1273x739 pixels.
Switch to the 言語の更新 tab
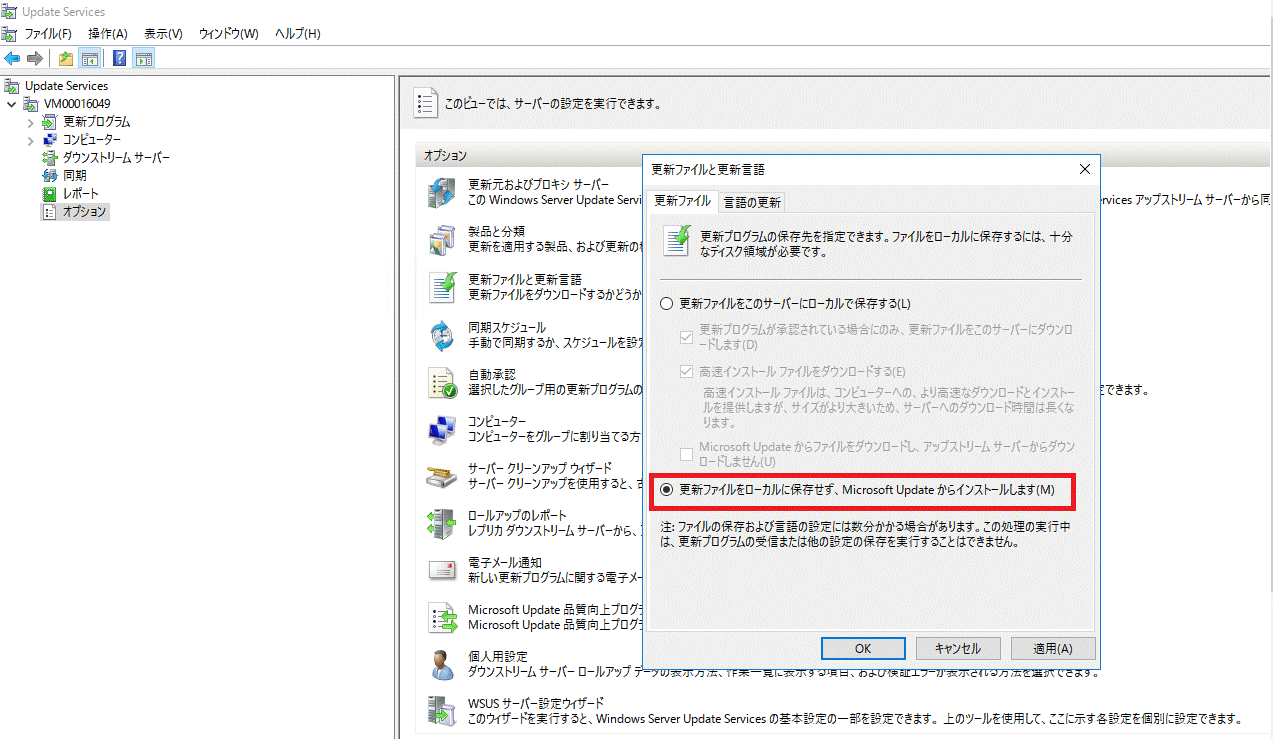coord(752,202)
